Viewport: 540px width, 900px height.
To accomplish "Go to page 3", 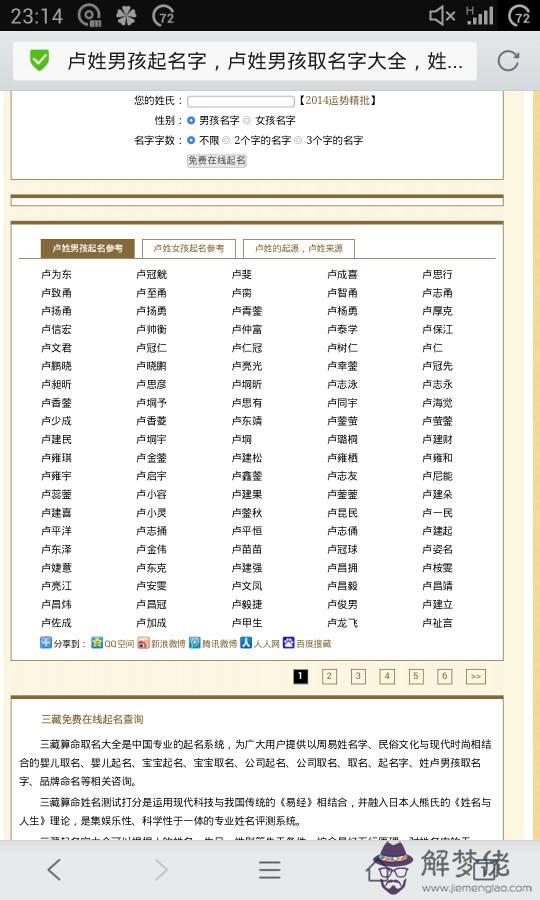I will coord(358,676).
